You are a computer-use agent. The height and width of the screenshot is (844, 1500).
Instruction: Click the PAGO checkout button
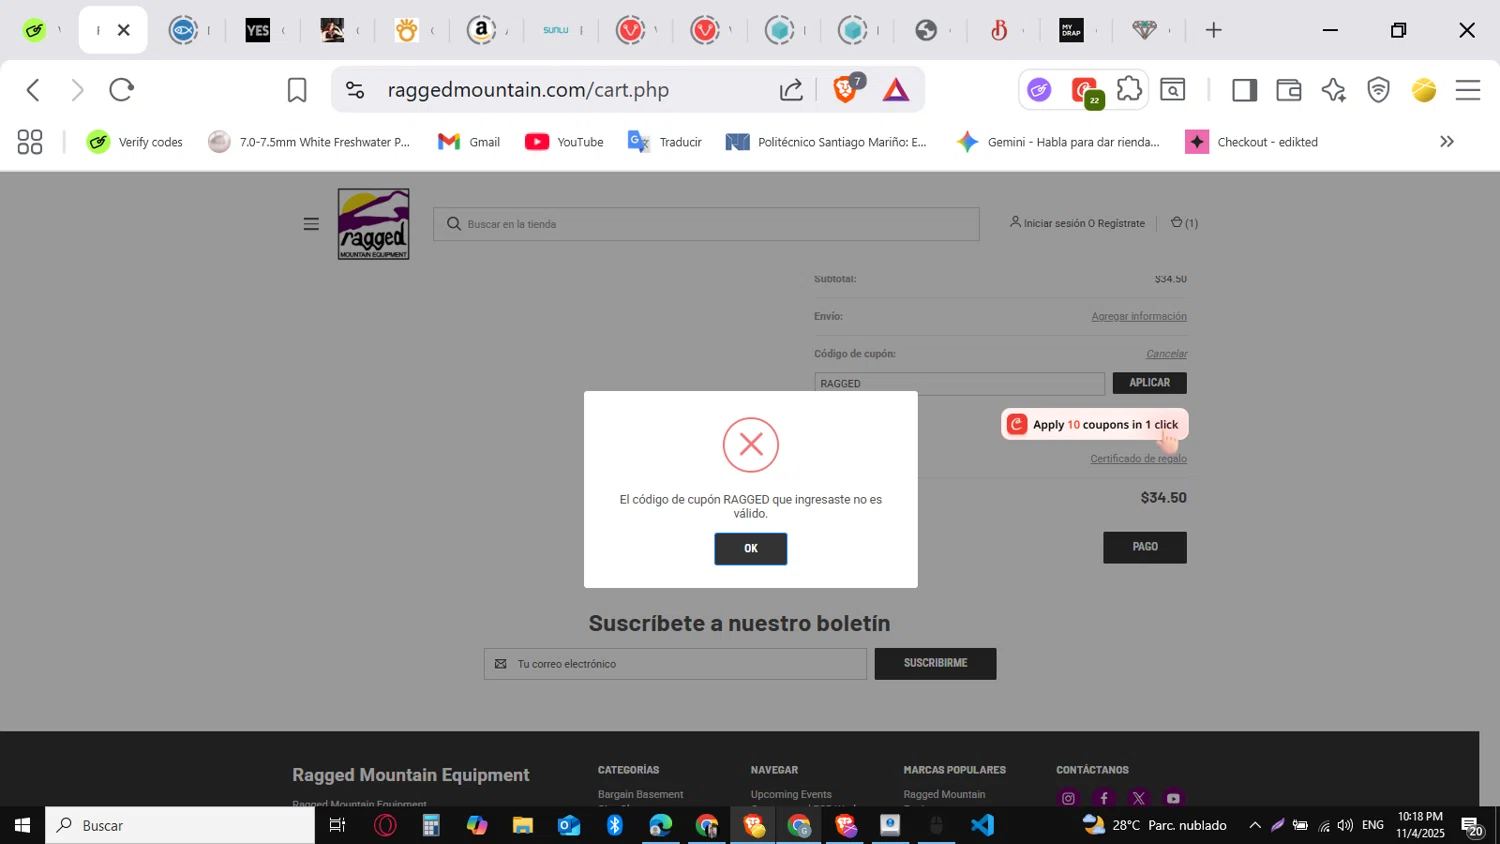pyautogui.click(x=1144, y=547)
